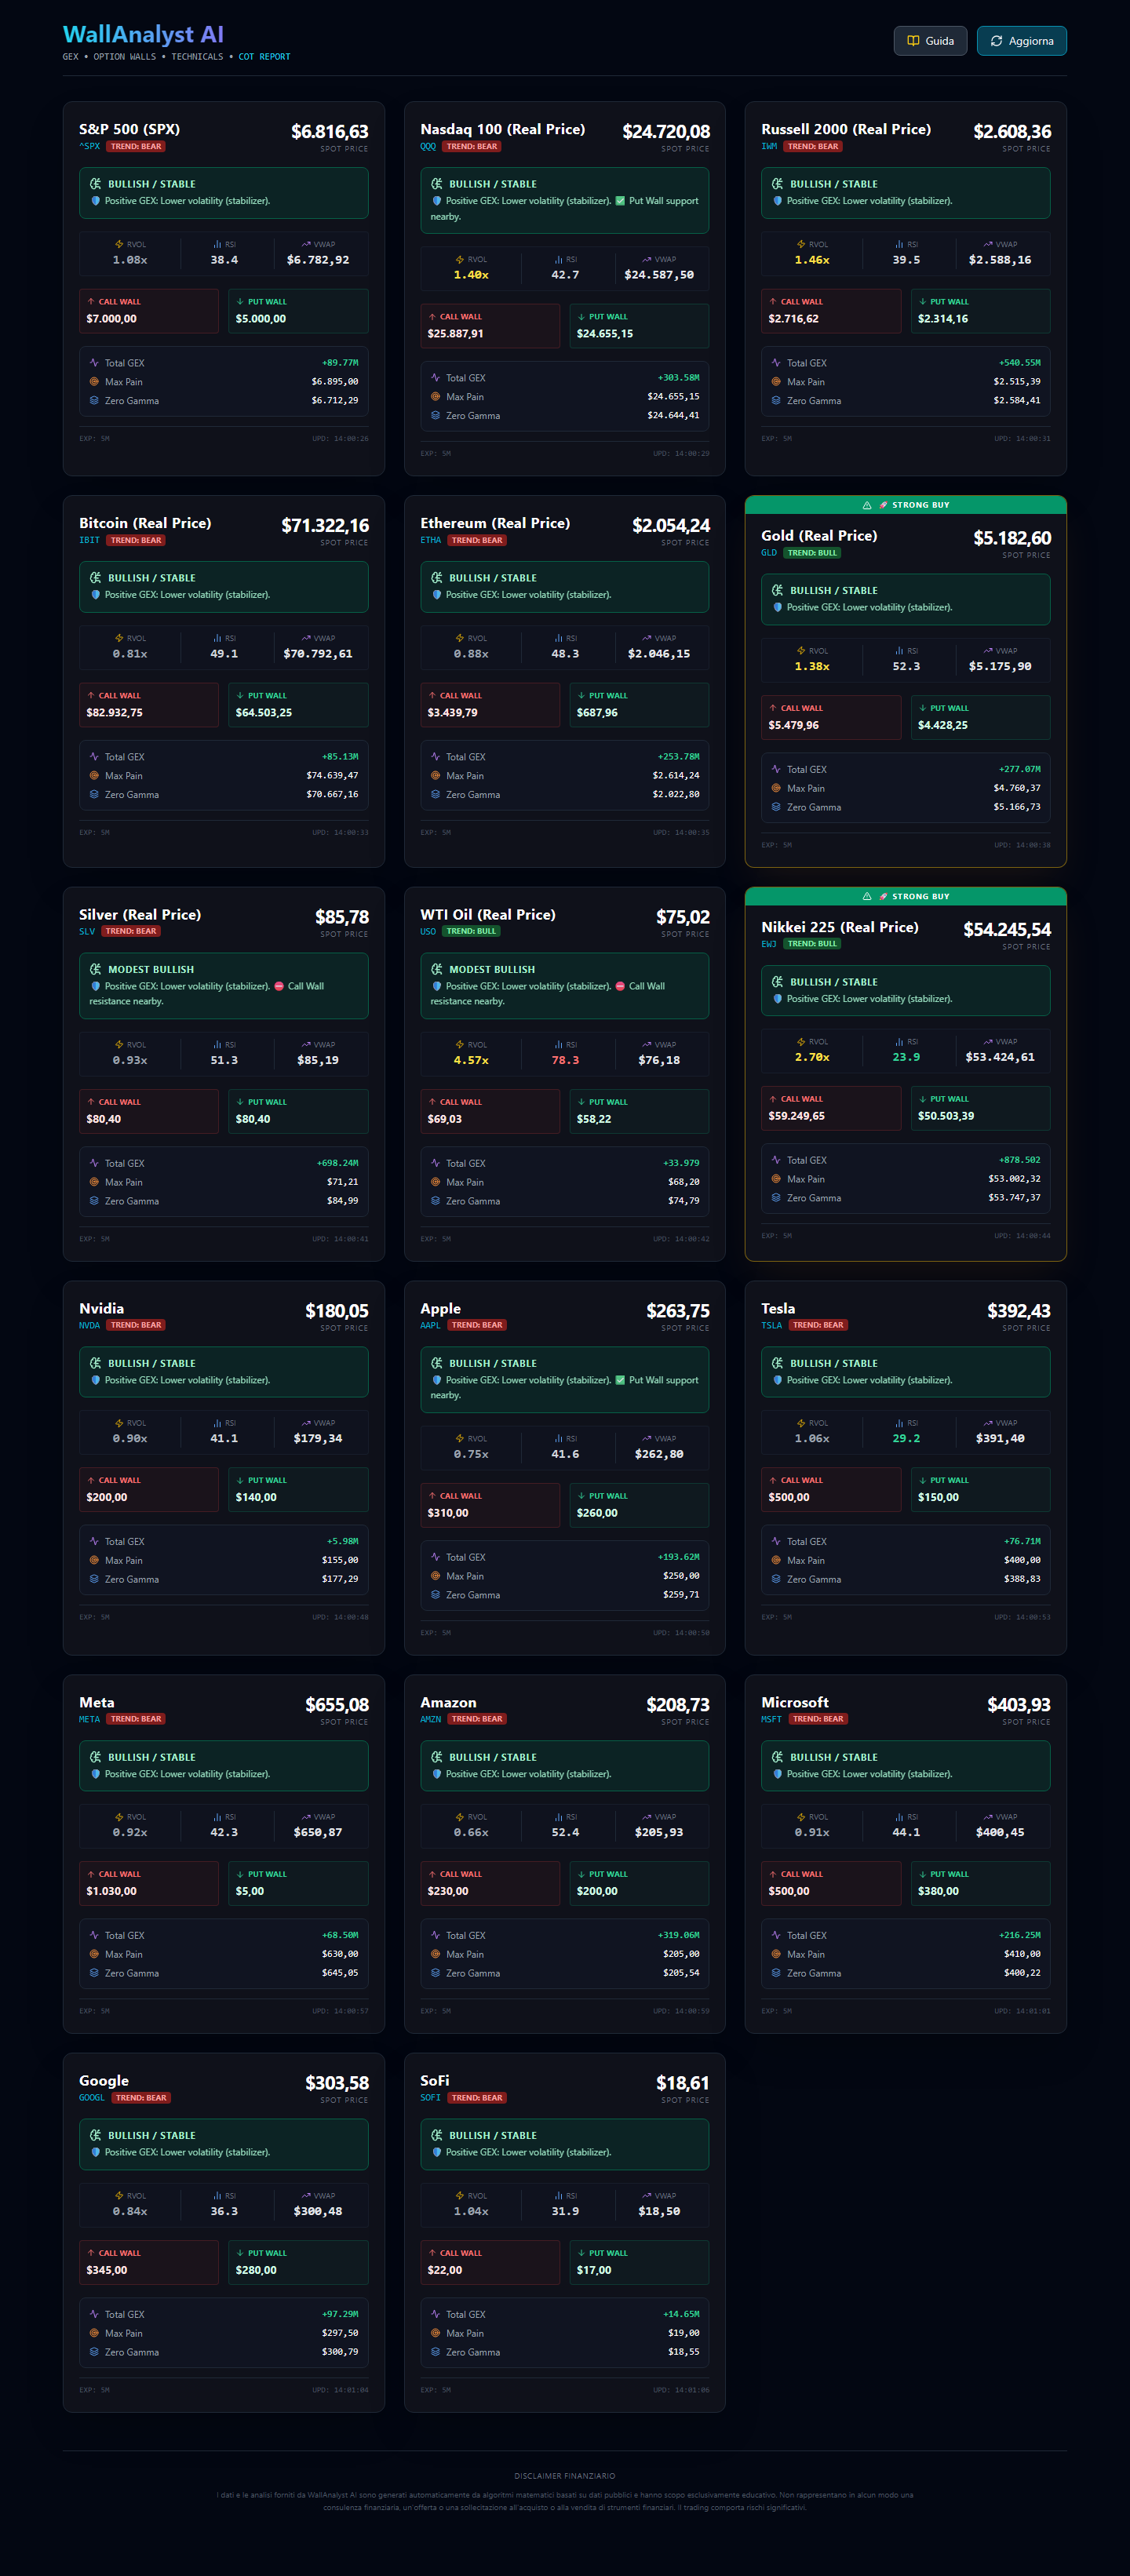Click the green checkmark in Nasdaq 100 signal box
Screen dimensions: 1130x2576
tap(620, 201)
